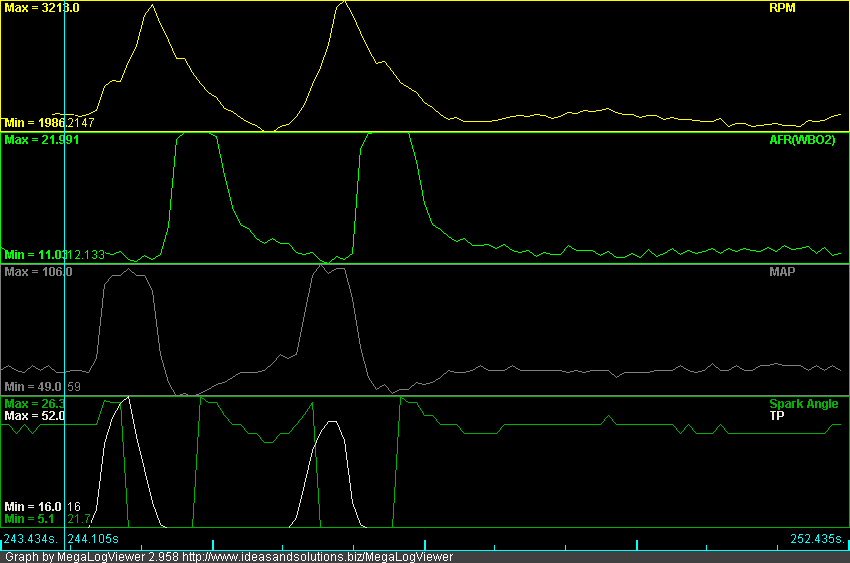The image size is (850, 563).
Task: Click the AFR Max = 21.991 readout
Action: 42,140
